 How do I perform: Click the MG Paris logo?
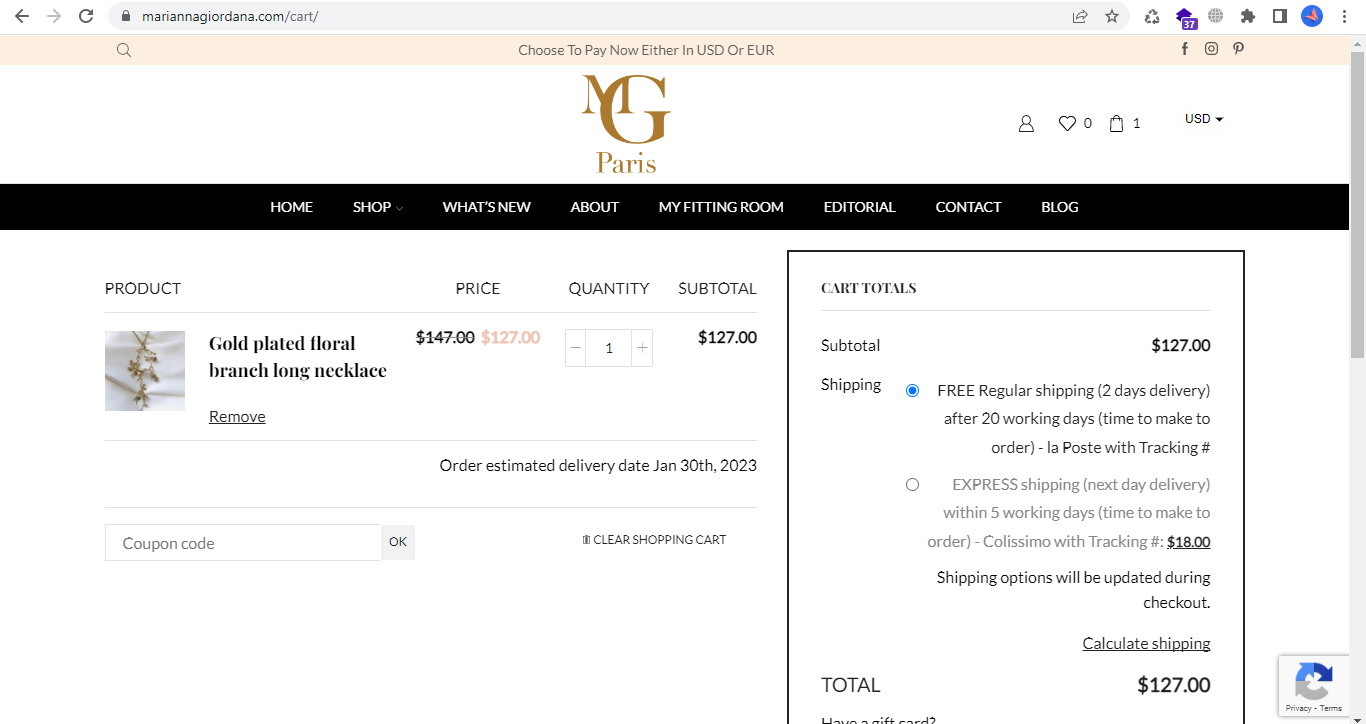point(626,124)
